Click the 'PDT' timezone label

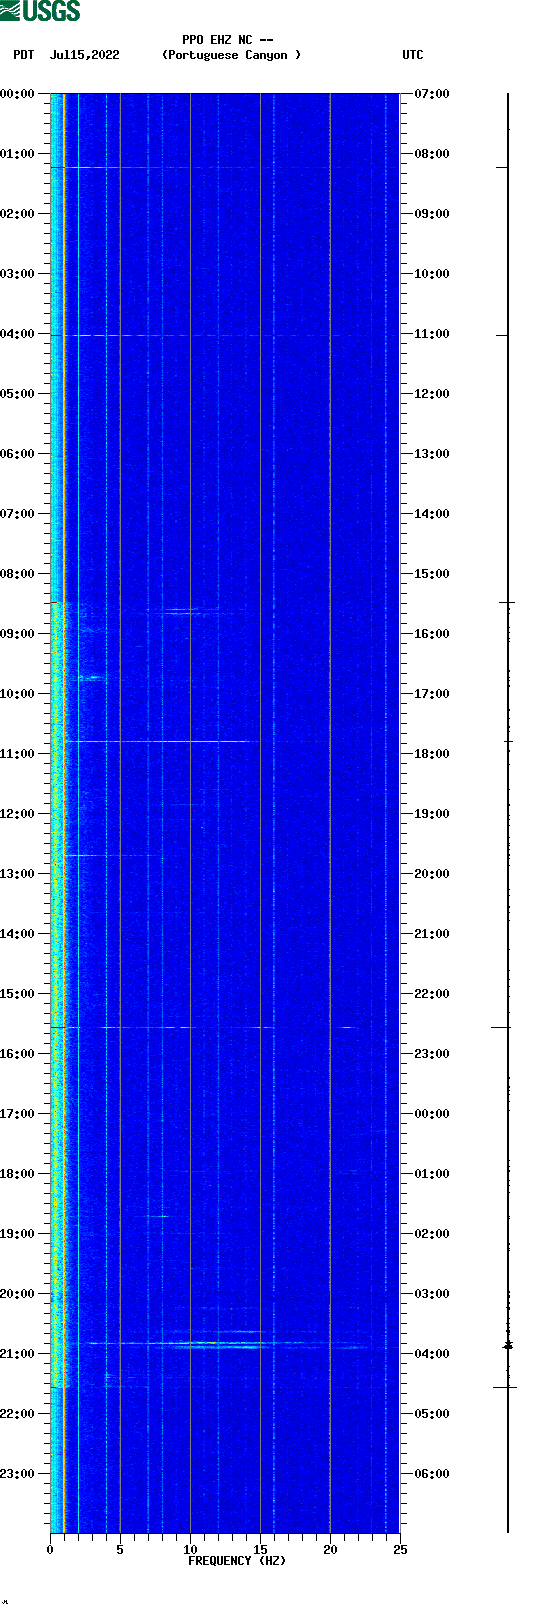point(24,55)
